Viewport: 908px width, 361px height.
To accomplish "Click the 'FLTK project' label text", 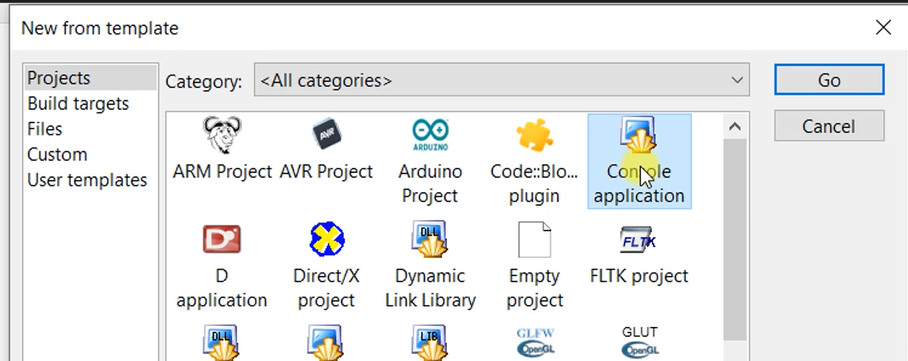I will pos(639,276).
